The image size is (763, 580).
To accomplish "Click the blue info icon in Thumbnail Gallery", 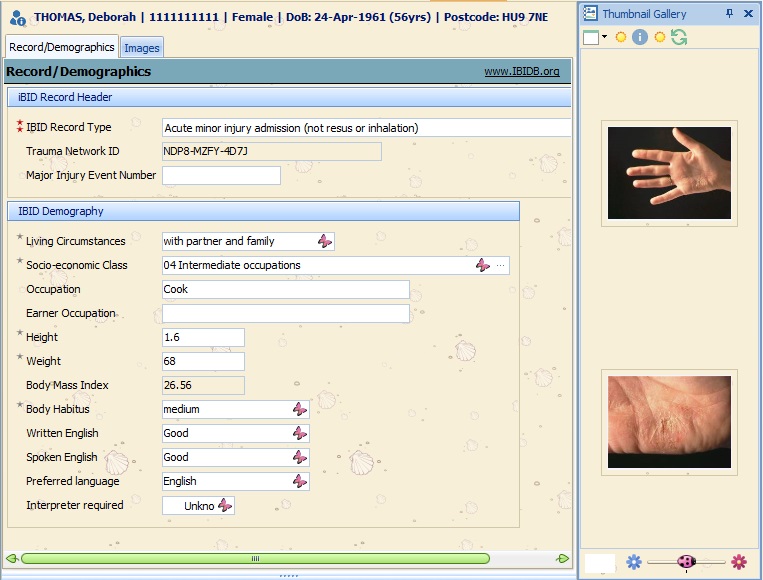I will pyautogui.click(x=640, y=37).
